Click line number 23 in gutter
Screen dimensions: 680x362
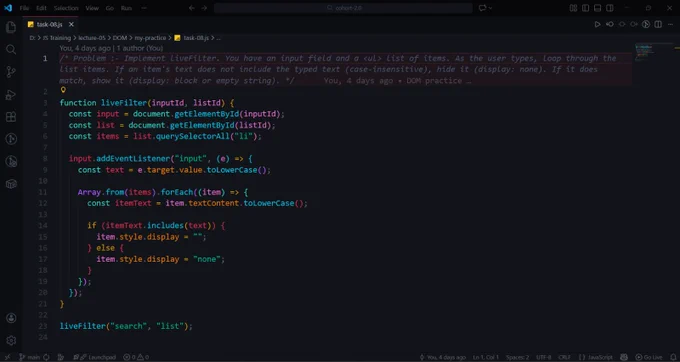(x=42, y=326)
